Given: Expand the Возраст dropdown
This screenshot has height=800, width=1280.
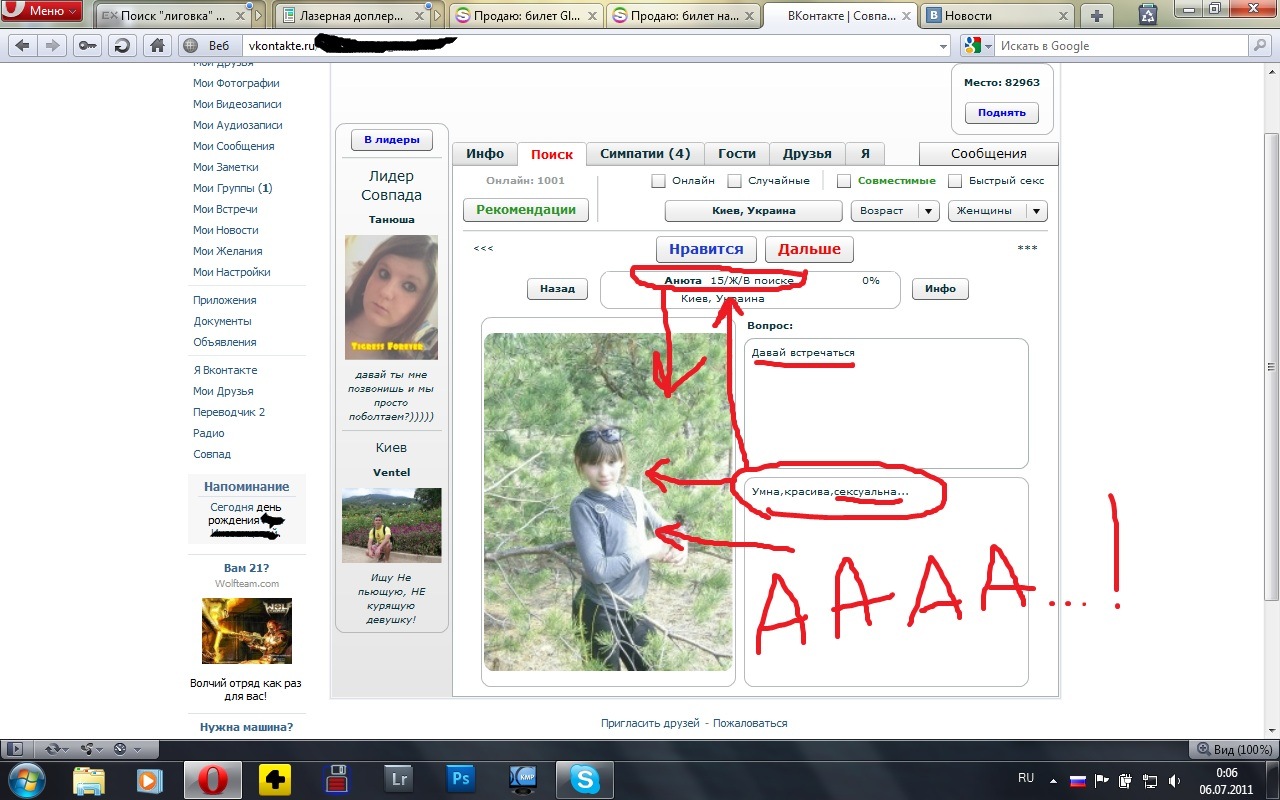Looking at the screenshot, I should (894, 211).
